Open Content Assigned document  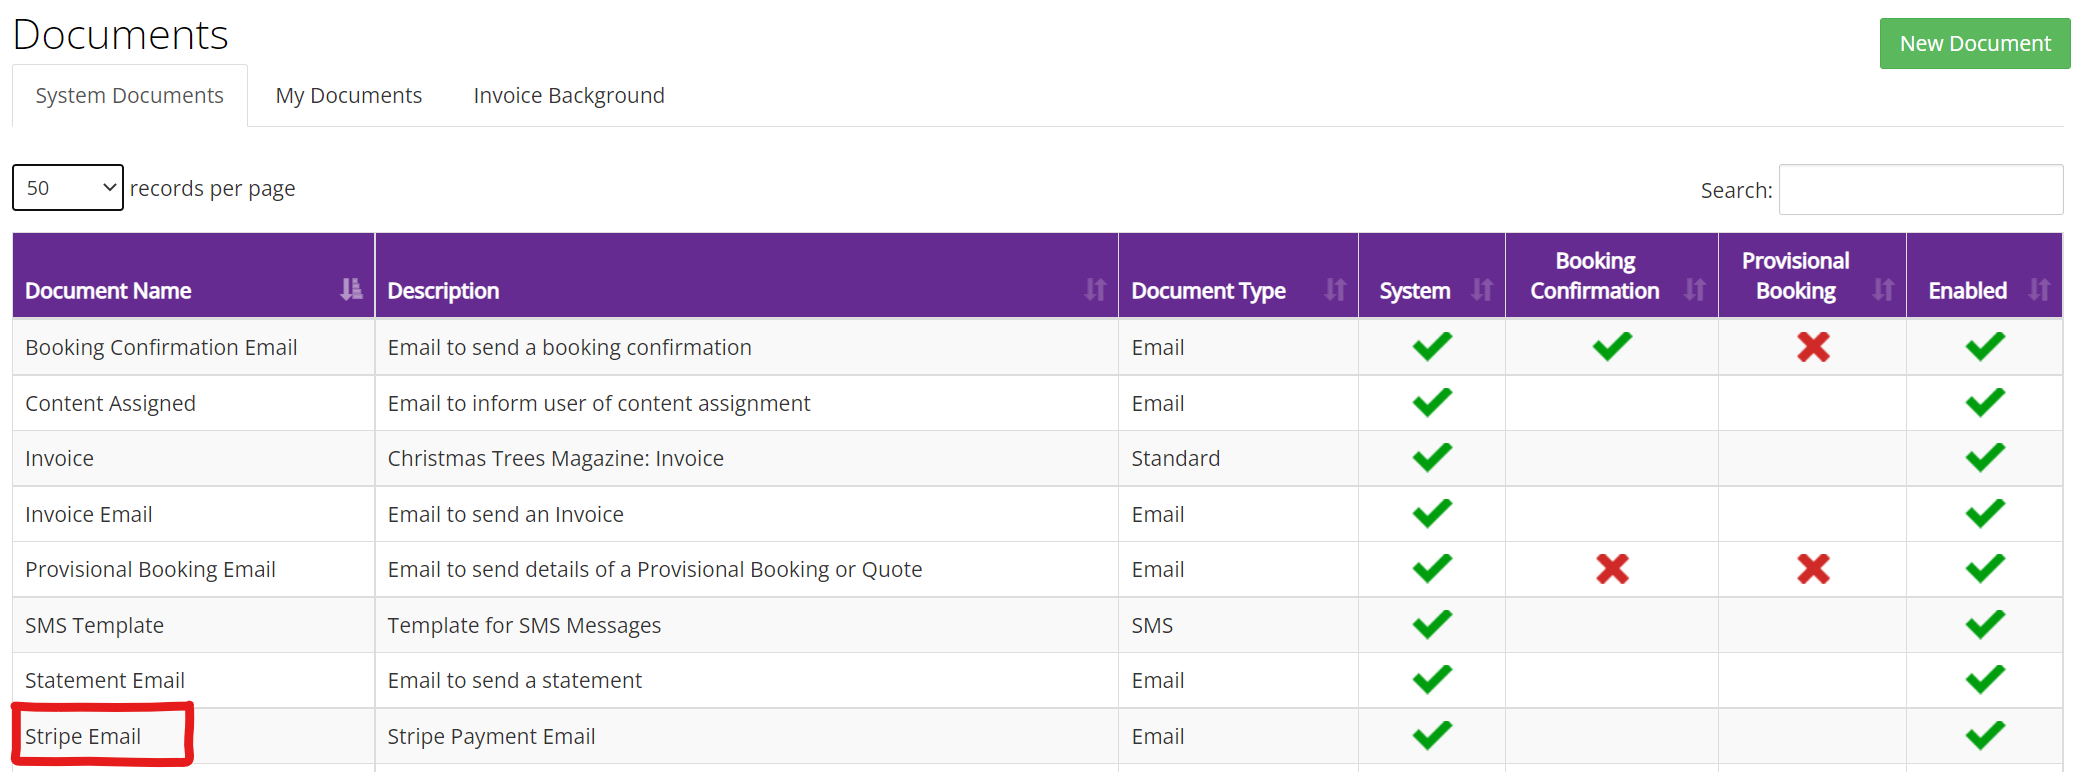click(110, 403)
